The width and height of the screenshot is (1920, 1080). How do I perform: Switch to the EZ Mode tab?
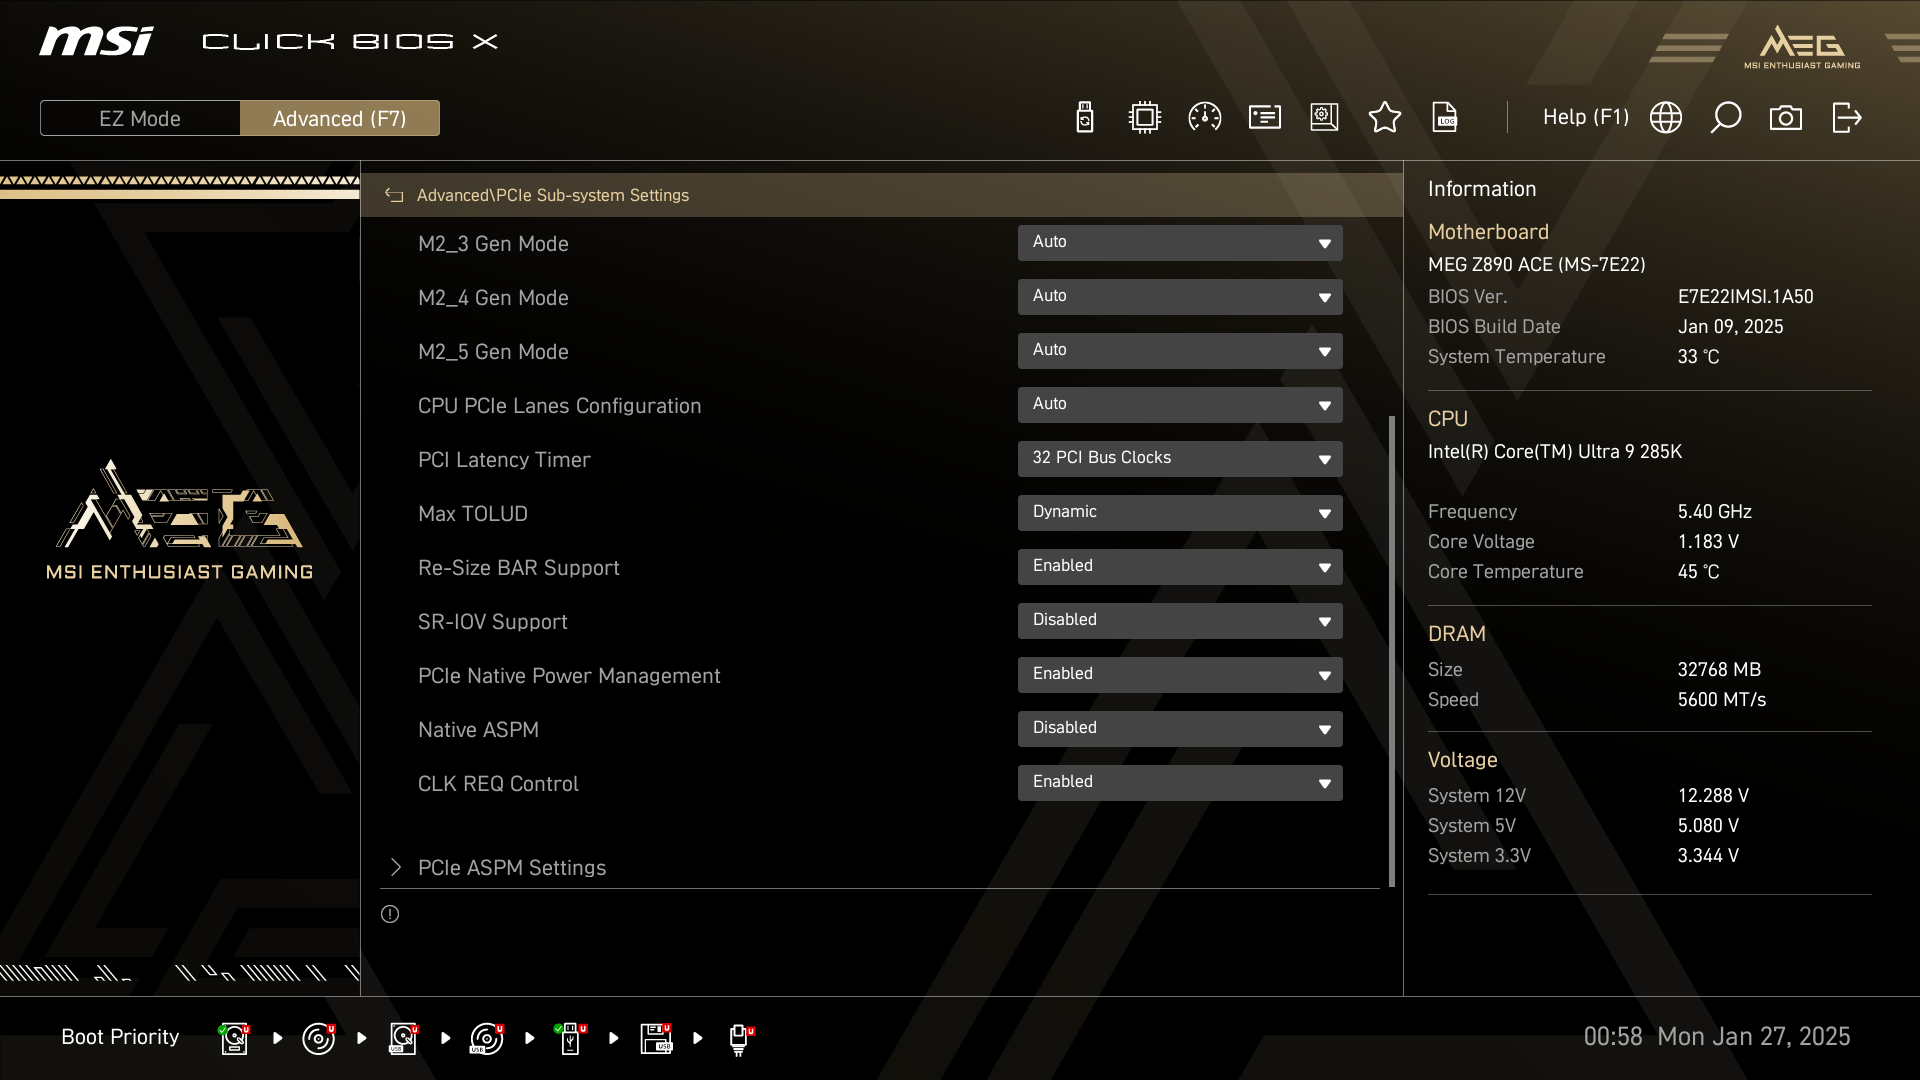[x=140, y=118]
